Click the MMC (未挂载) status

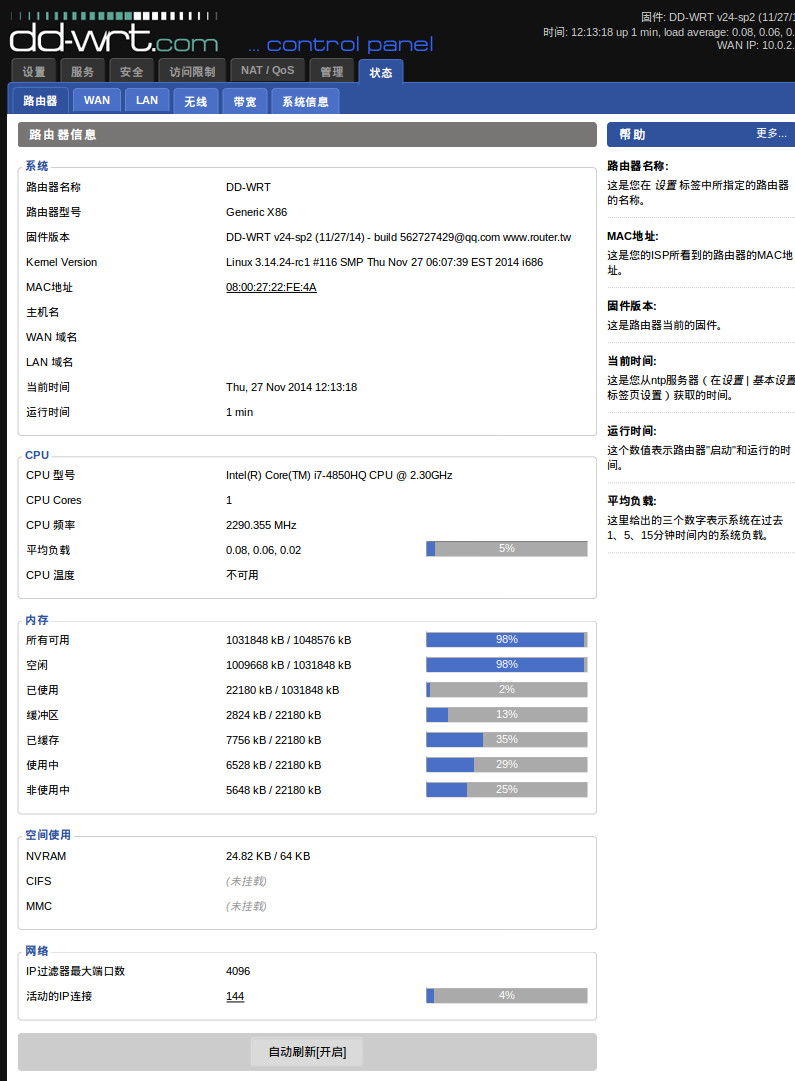click(246, 906)
